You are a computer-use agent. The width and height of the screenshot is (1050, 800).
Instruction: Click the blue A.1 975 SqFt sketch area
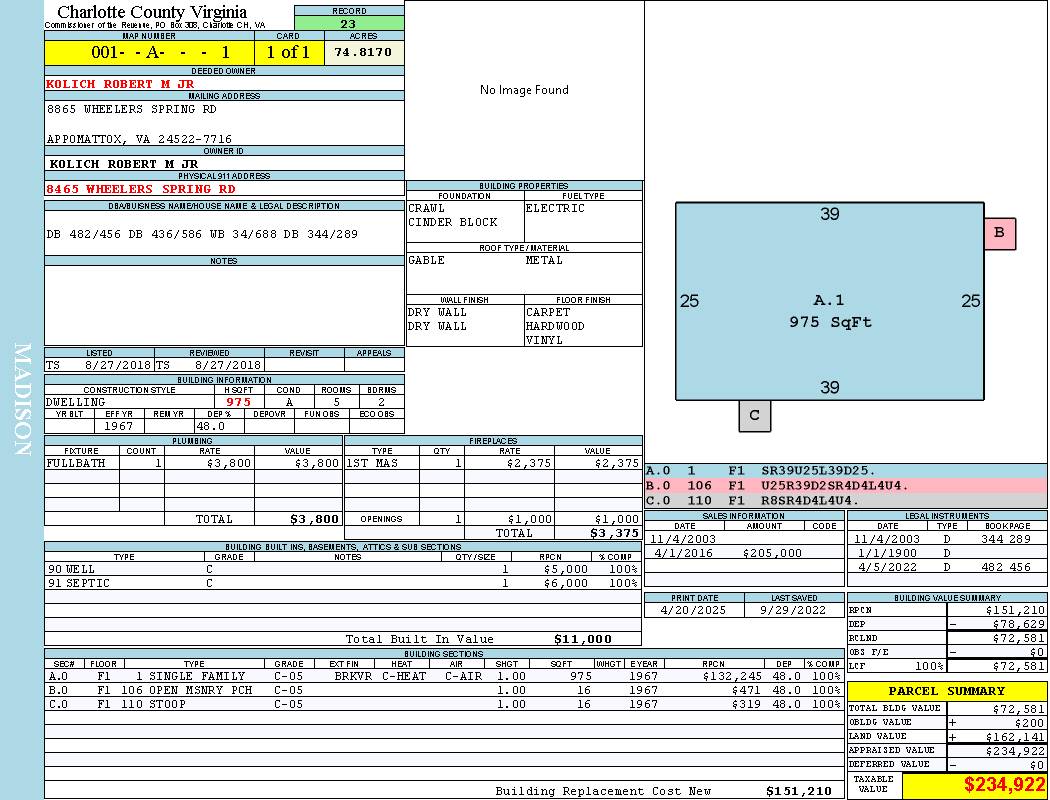(x=830, y=301)
